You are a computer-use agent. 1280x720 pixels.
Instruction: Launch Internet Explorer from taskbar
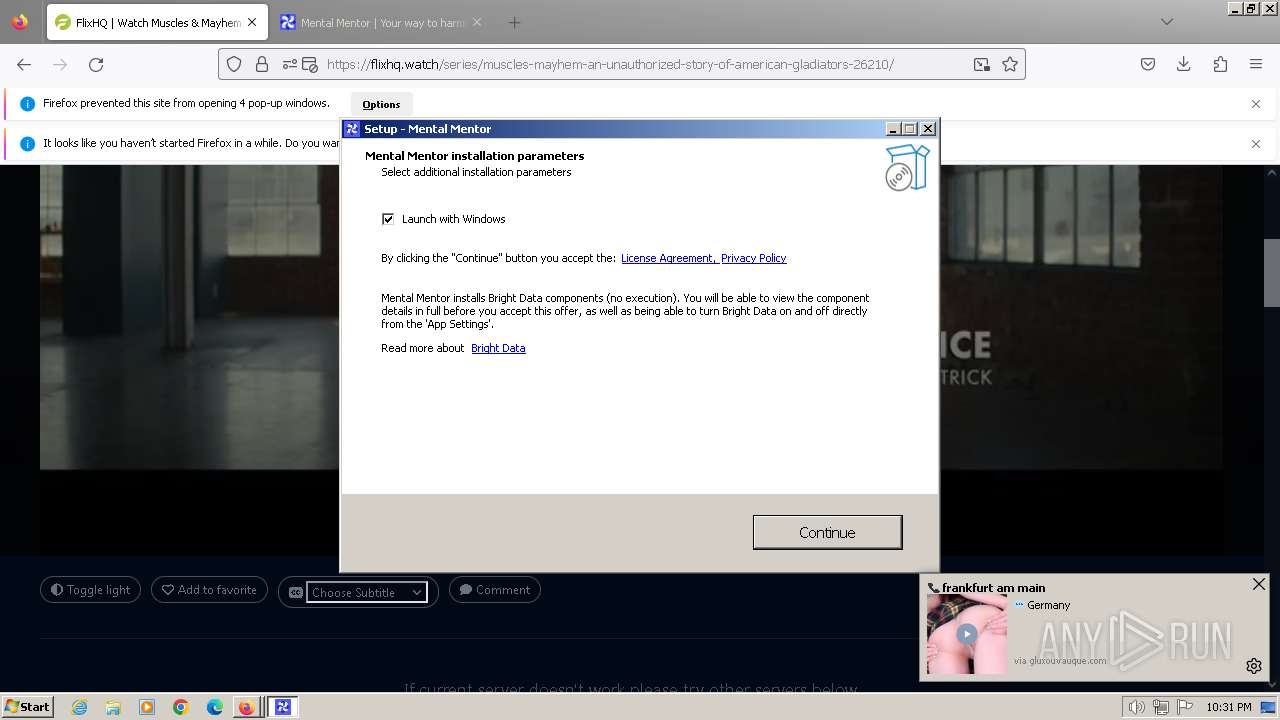point(79,707)
